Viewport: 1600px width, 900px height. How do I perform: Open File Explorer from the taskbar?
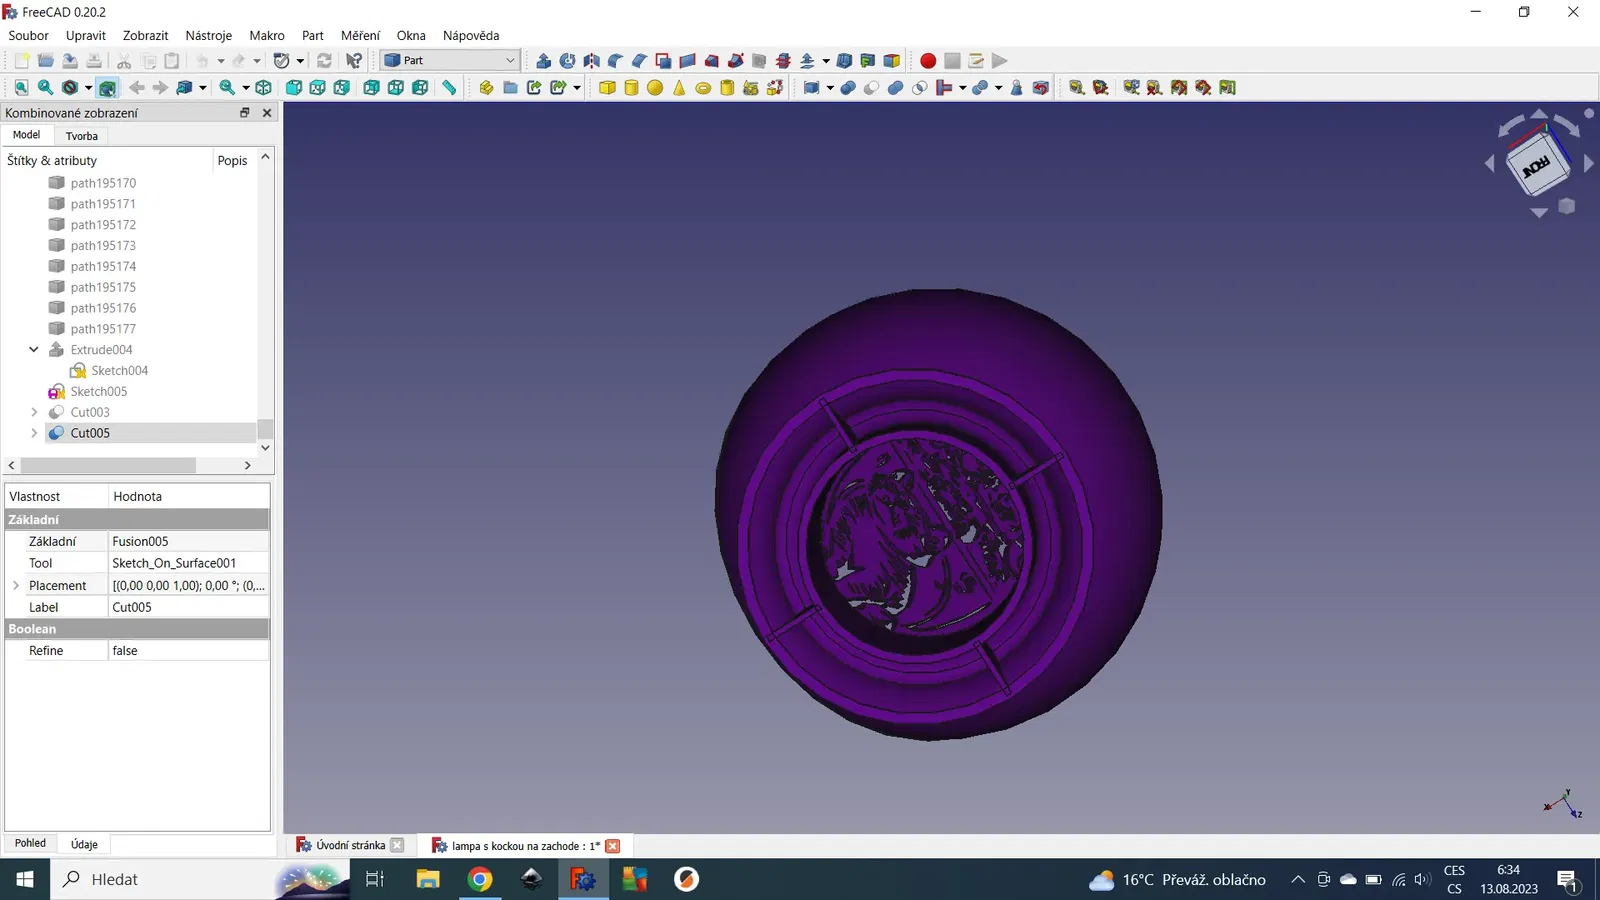tap(428, 880)
